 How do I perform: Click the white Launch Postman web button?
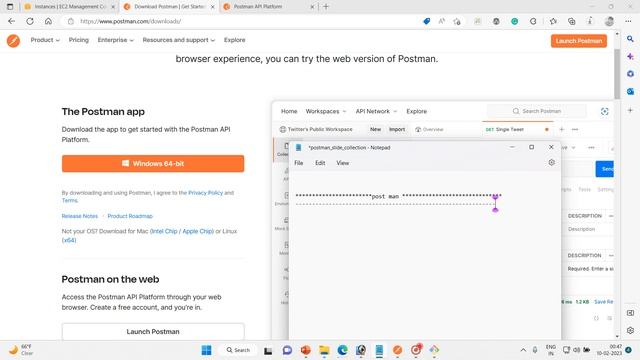153,331
